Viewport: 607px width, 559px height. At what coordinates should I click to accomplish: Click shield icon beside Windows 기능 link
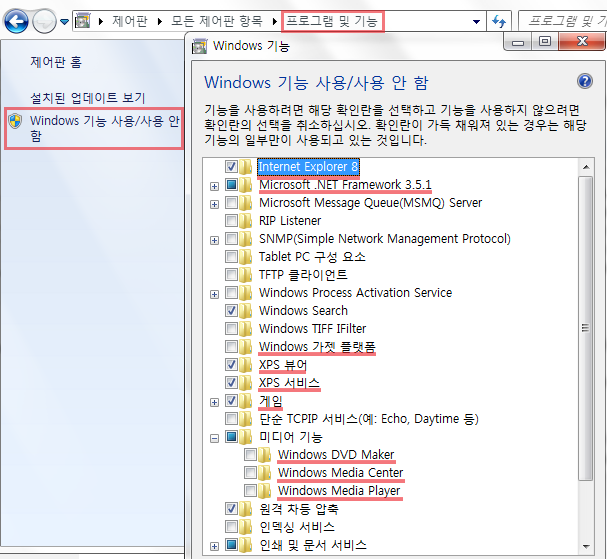click(15, 121)
